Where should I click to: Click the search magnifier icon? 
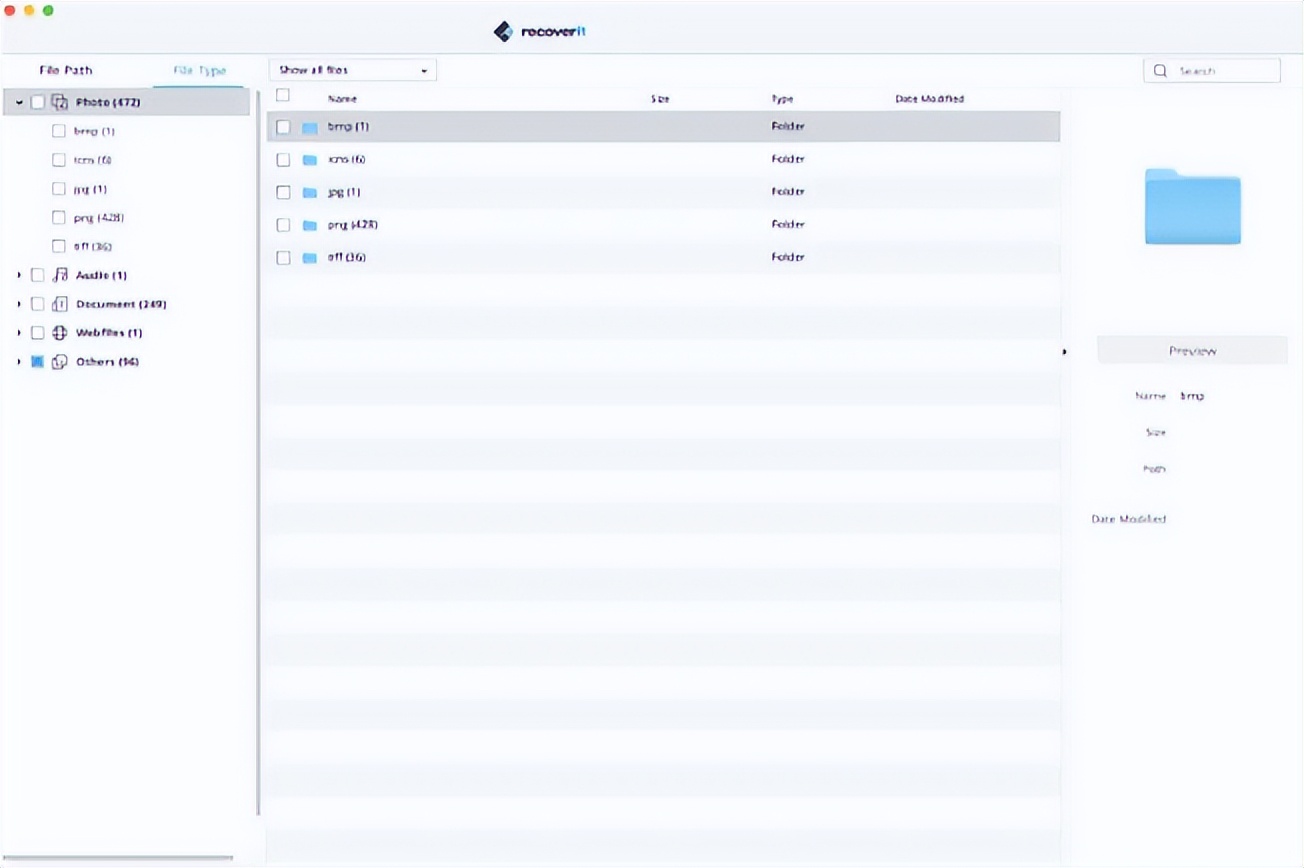(x=1160, y=70)
